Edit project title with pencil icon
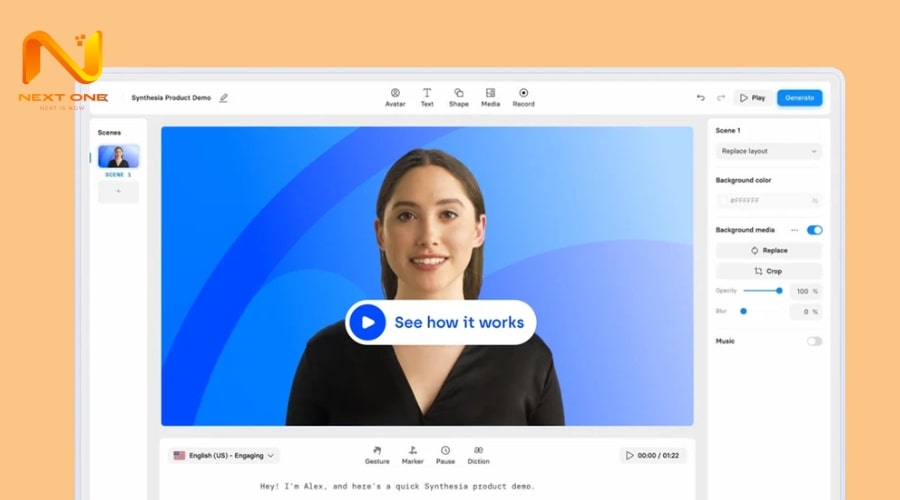Image resolution: width=900 pixels, height=500 pixels. (224, 98)
